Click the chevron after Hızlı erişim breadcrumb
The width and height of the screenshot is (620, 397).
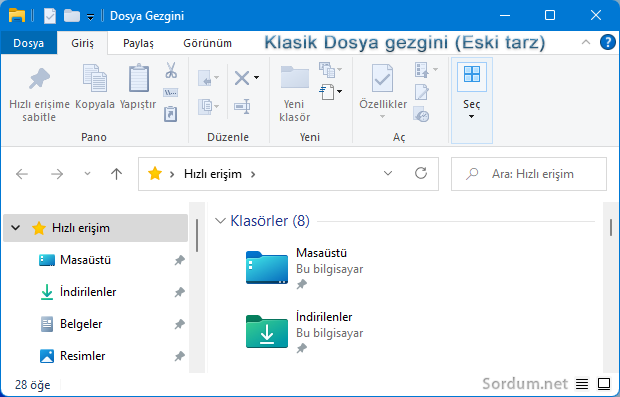253,174
